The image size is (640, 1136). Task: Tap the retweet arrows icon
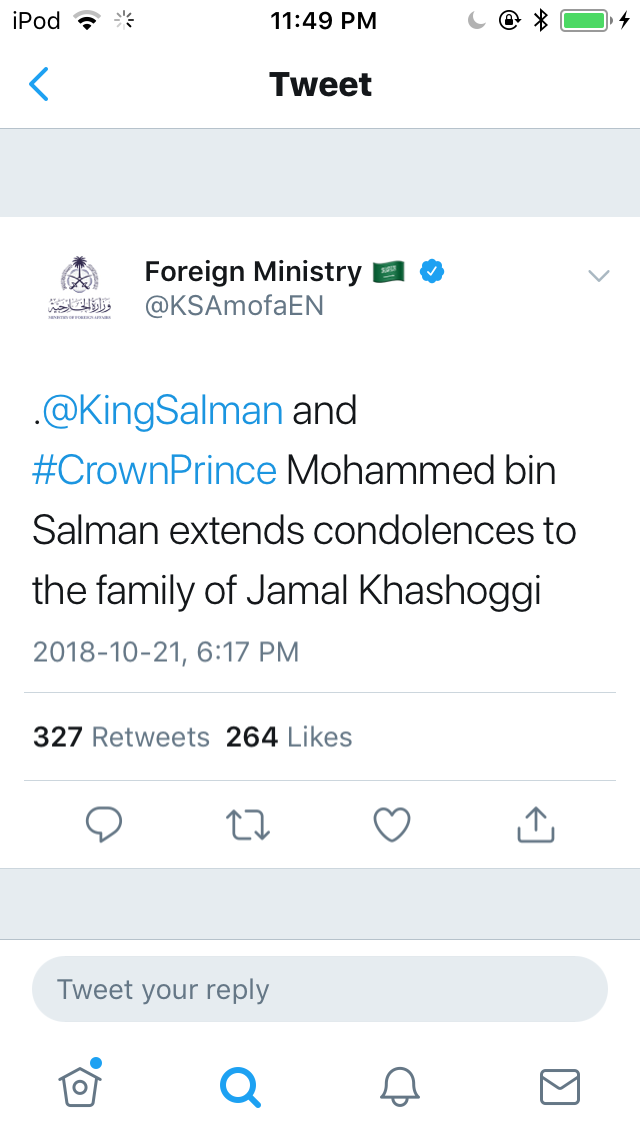[x=248, y=825]
